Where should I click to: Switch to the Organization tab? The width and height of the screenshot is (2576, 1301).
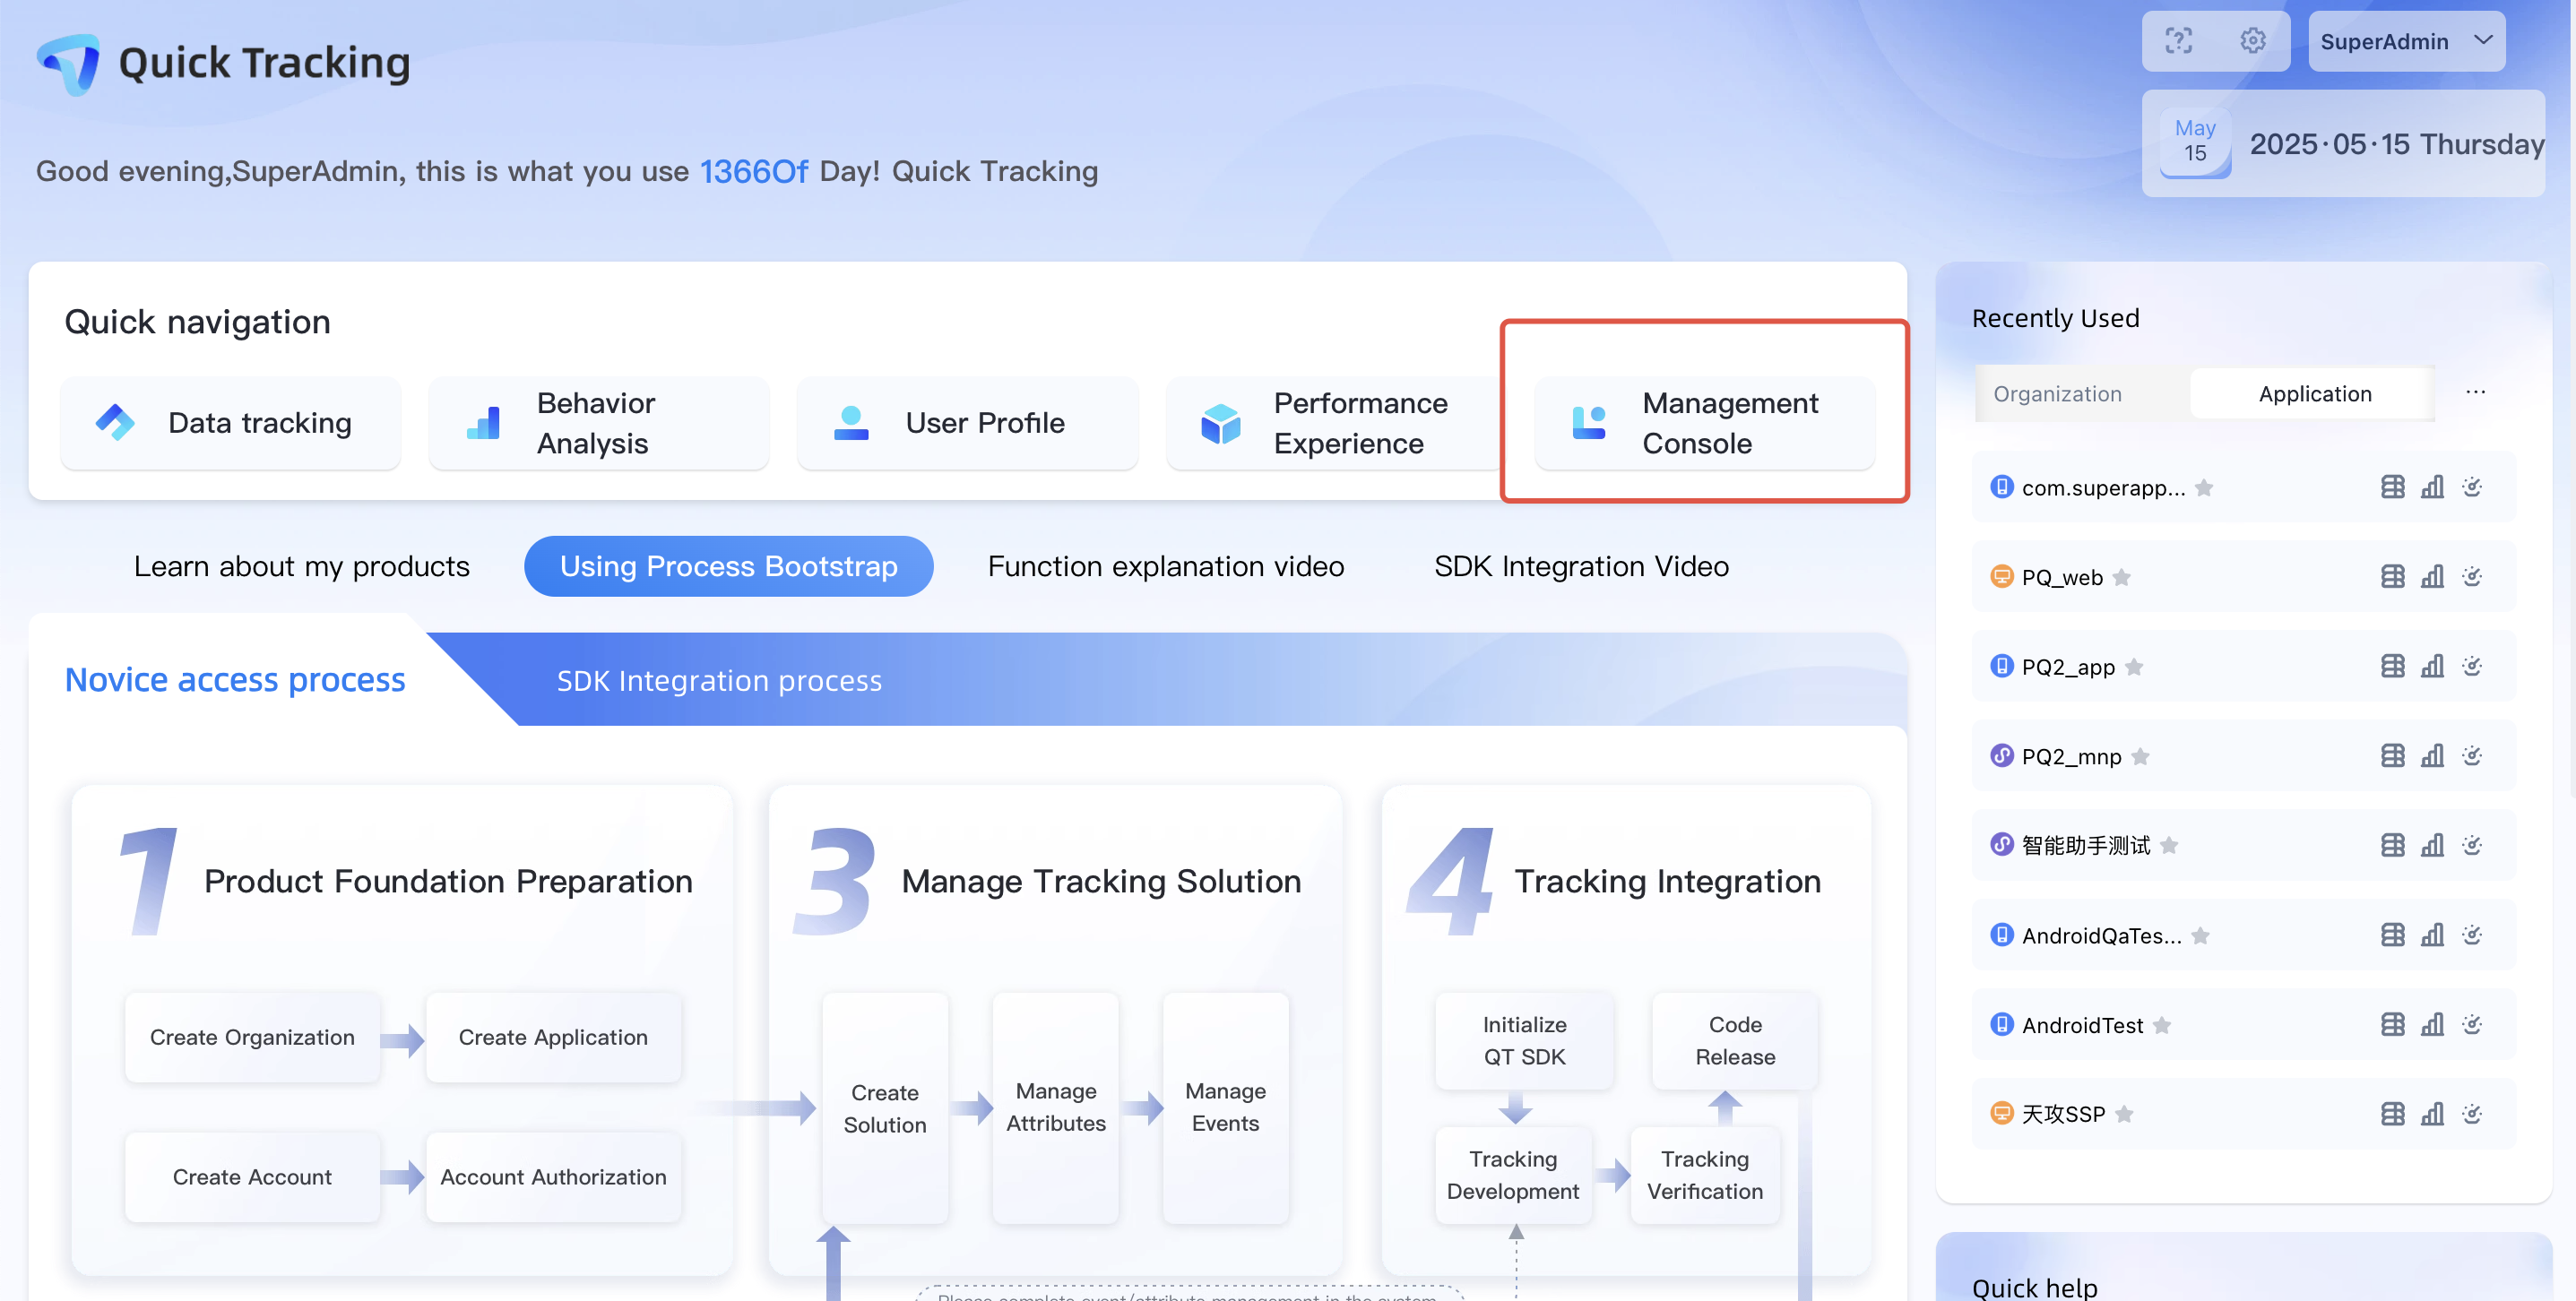2057,394
